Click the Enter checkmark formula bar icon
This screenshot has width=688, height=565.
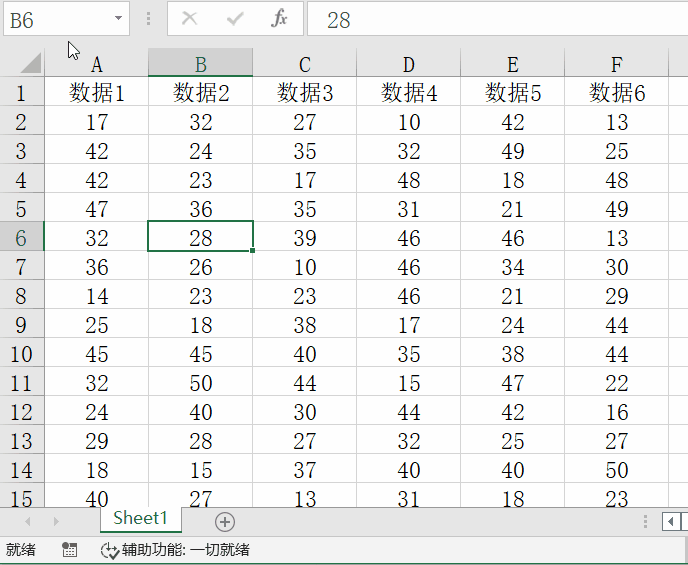tap(235, 19)
